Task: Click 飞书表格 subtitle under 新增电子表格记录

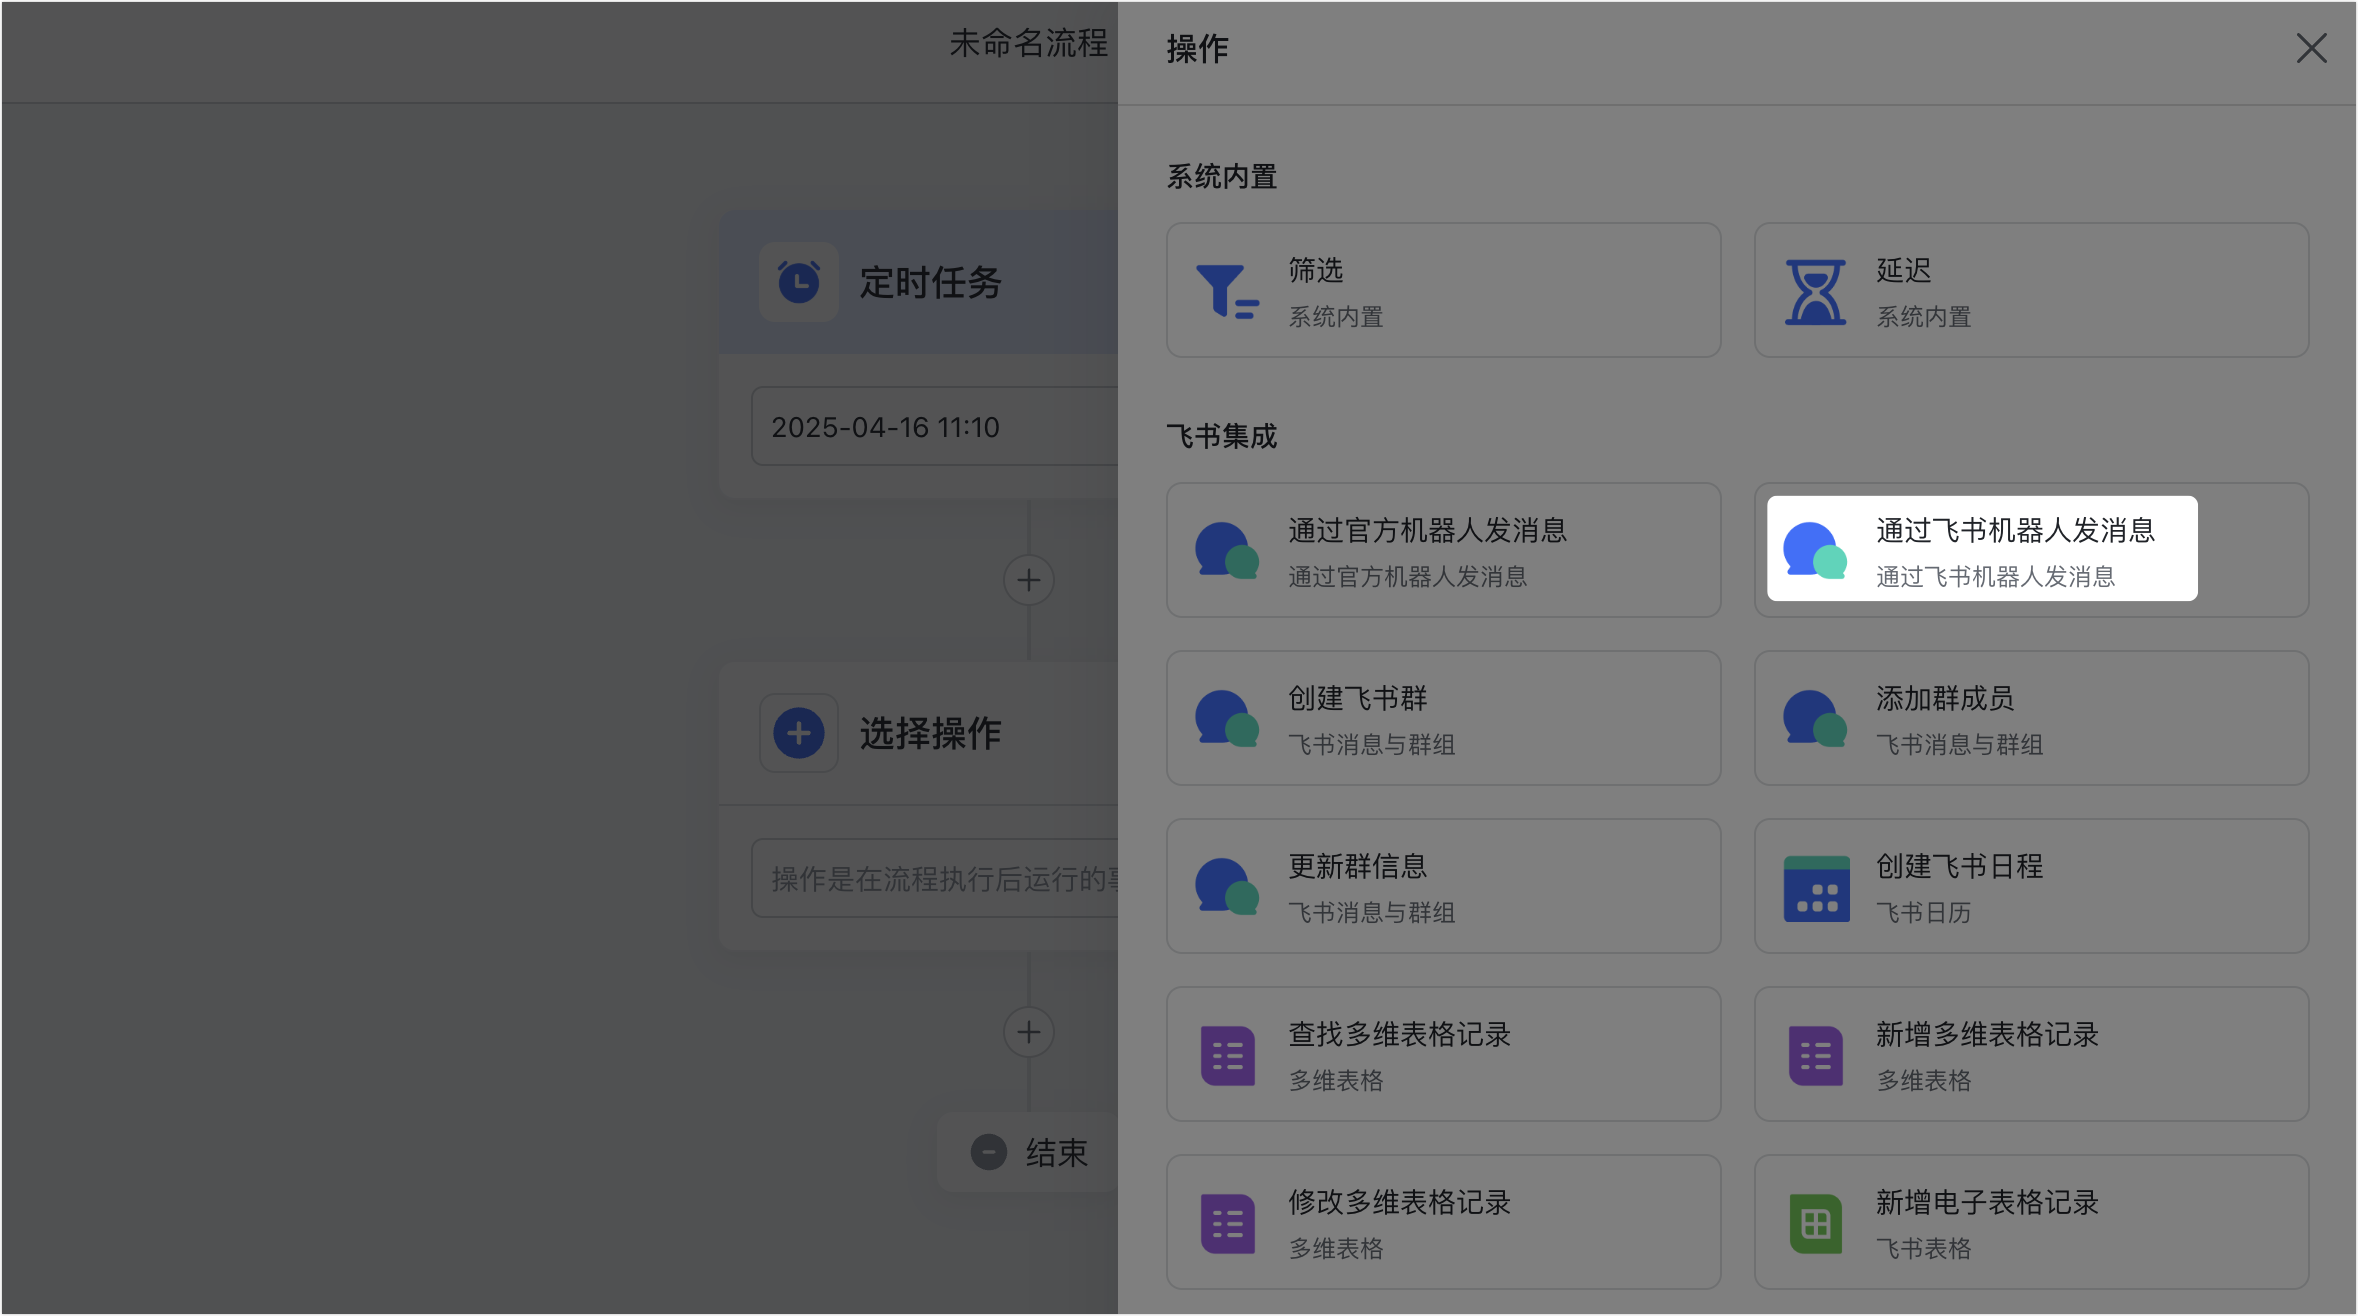Action: (1923, 1249)
